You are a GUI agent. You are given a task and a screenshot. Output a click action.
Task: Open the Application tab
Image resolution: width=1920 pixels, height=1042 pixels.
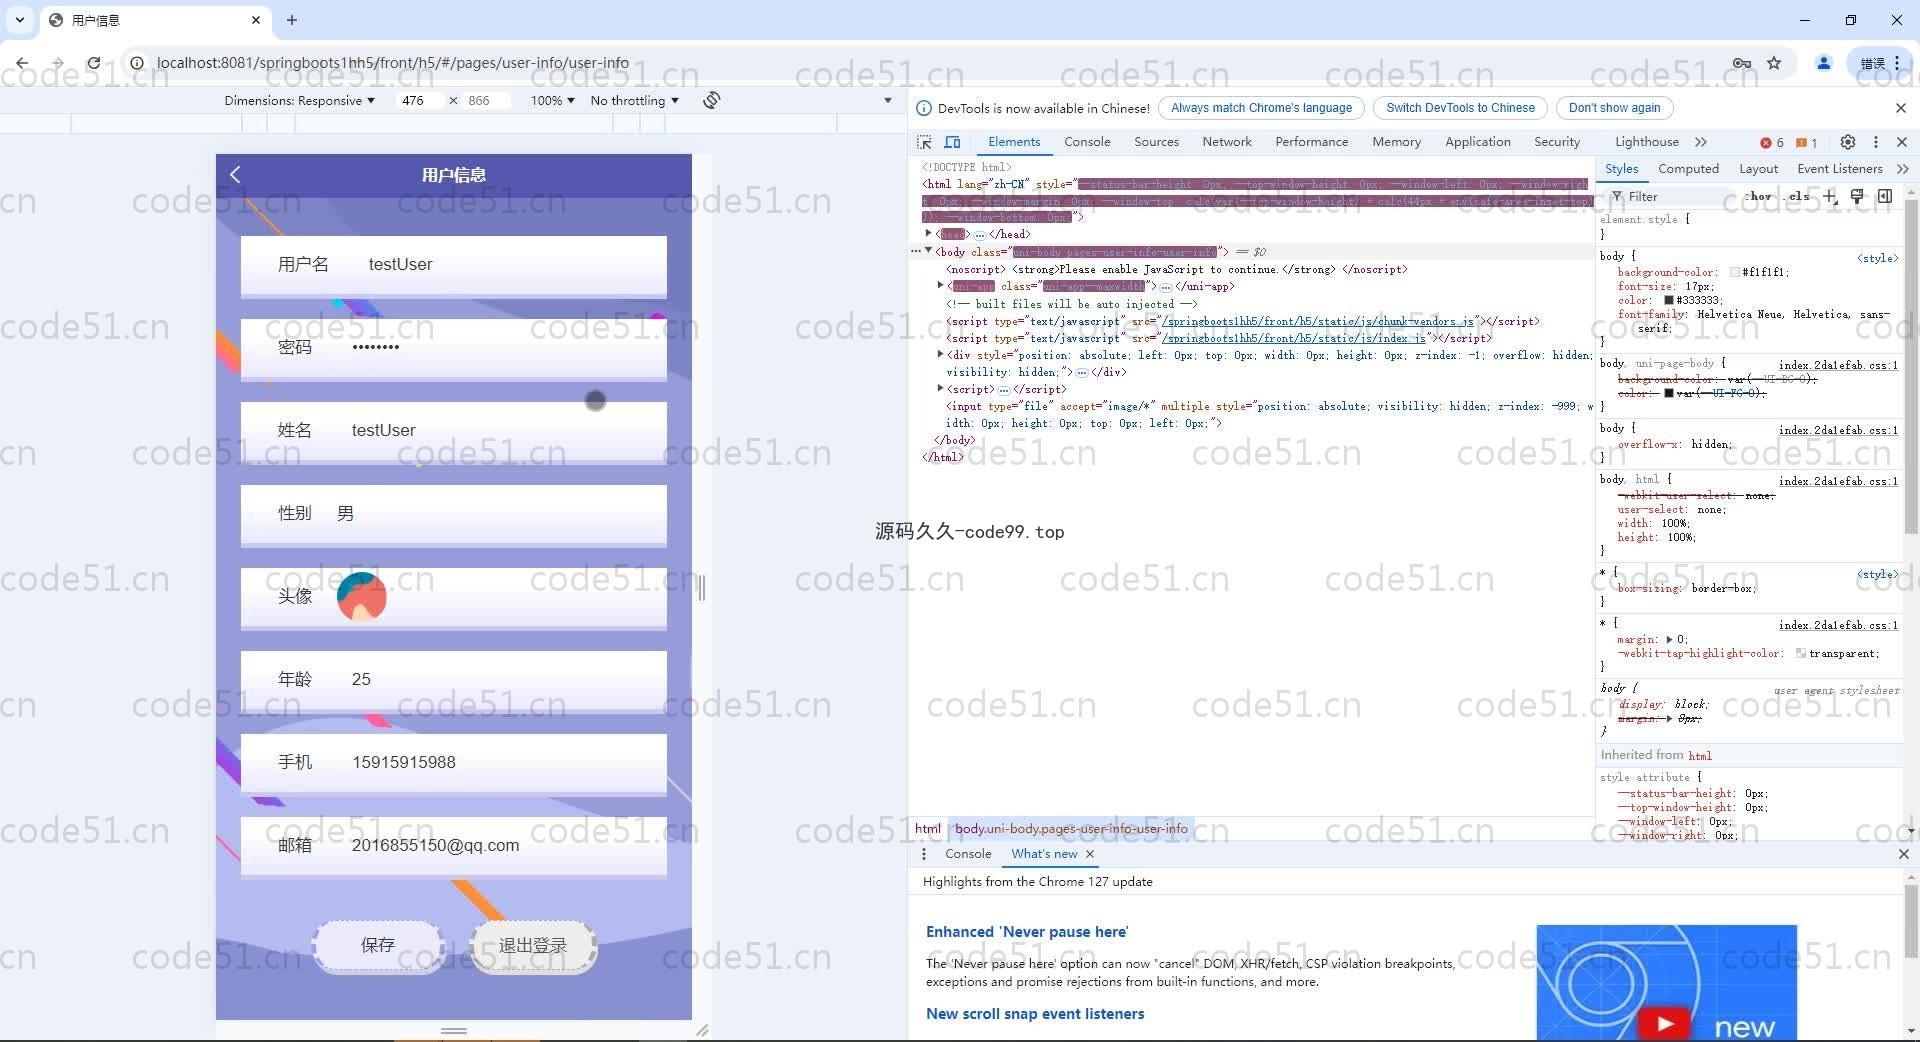click(1477, 142)
